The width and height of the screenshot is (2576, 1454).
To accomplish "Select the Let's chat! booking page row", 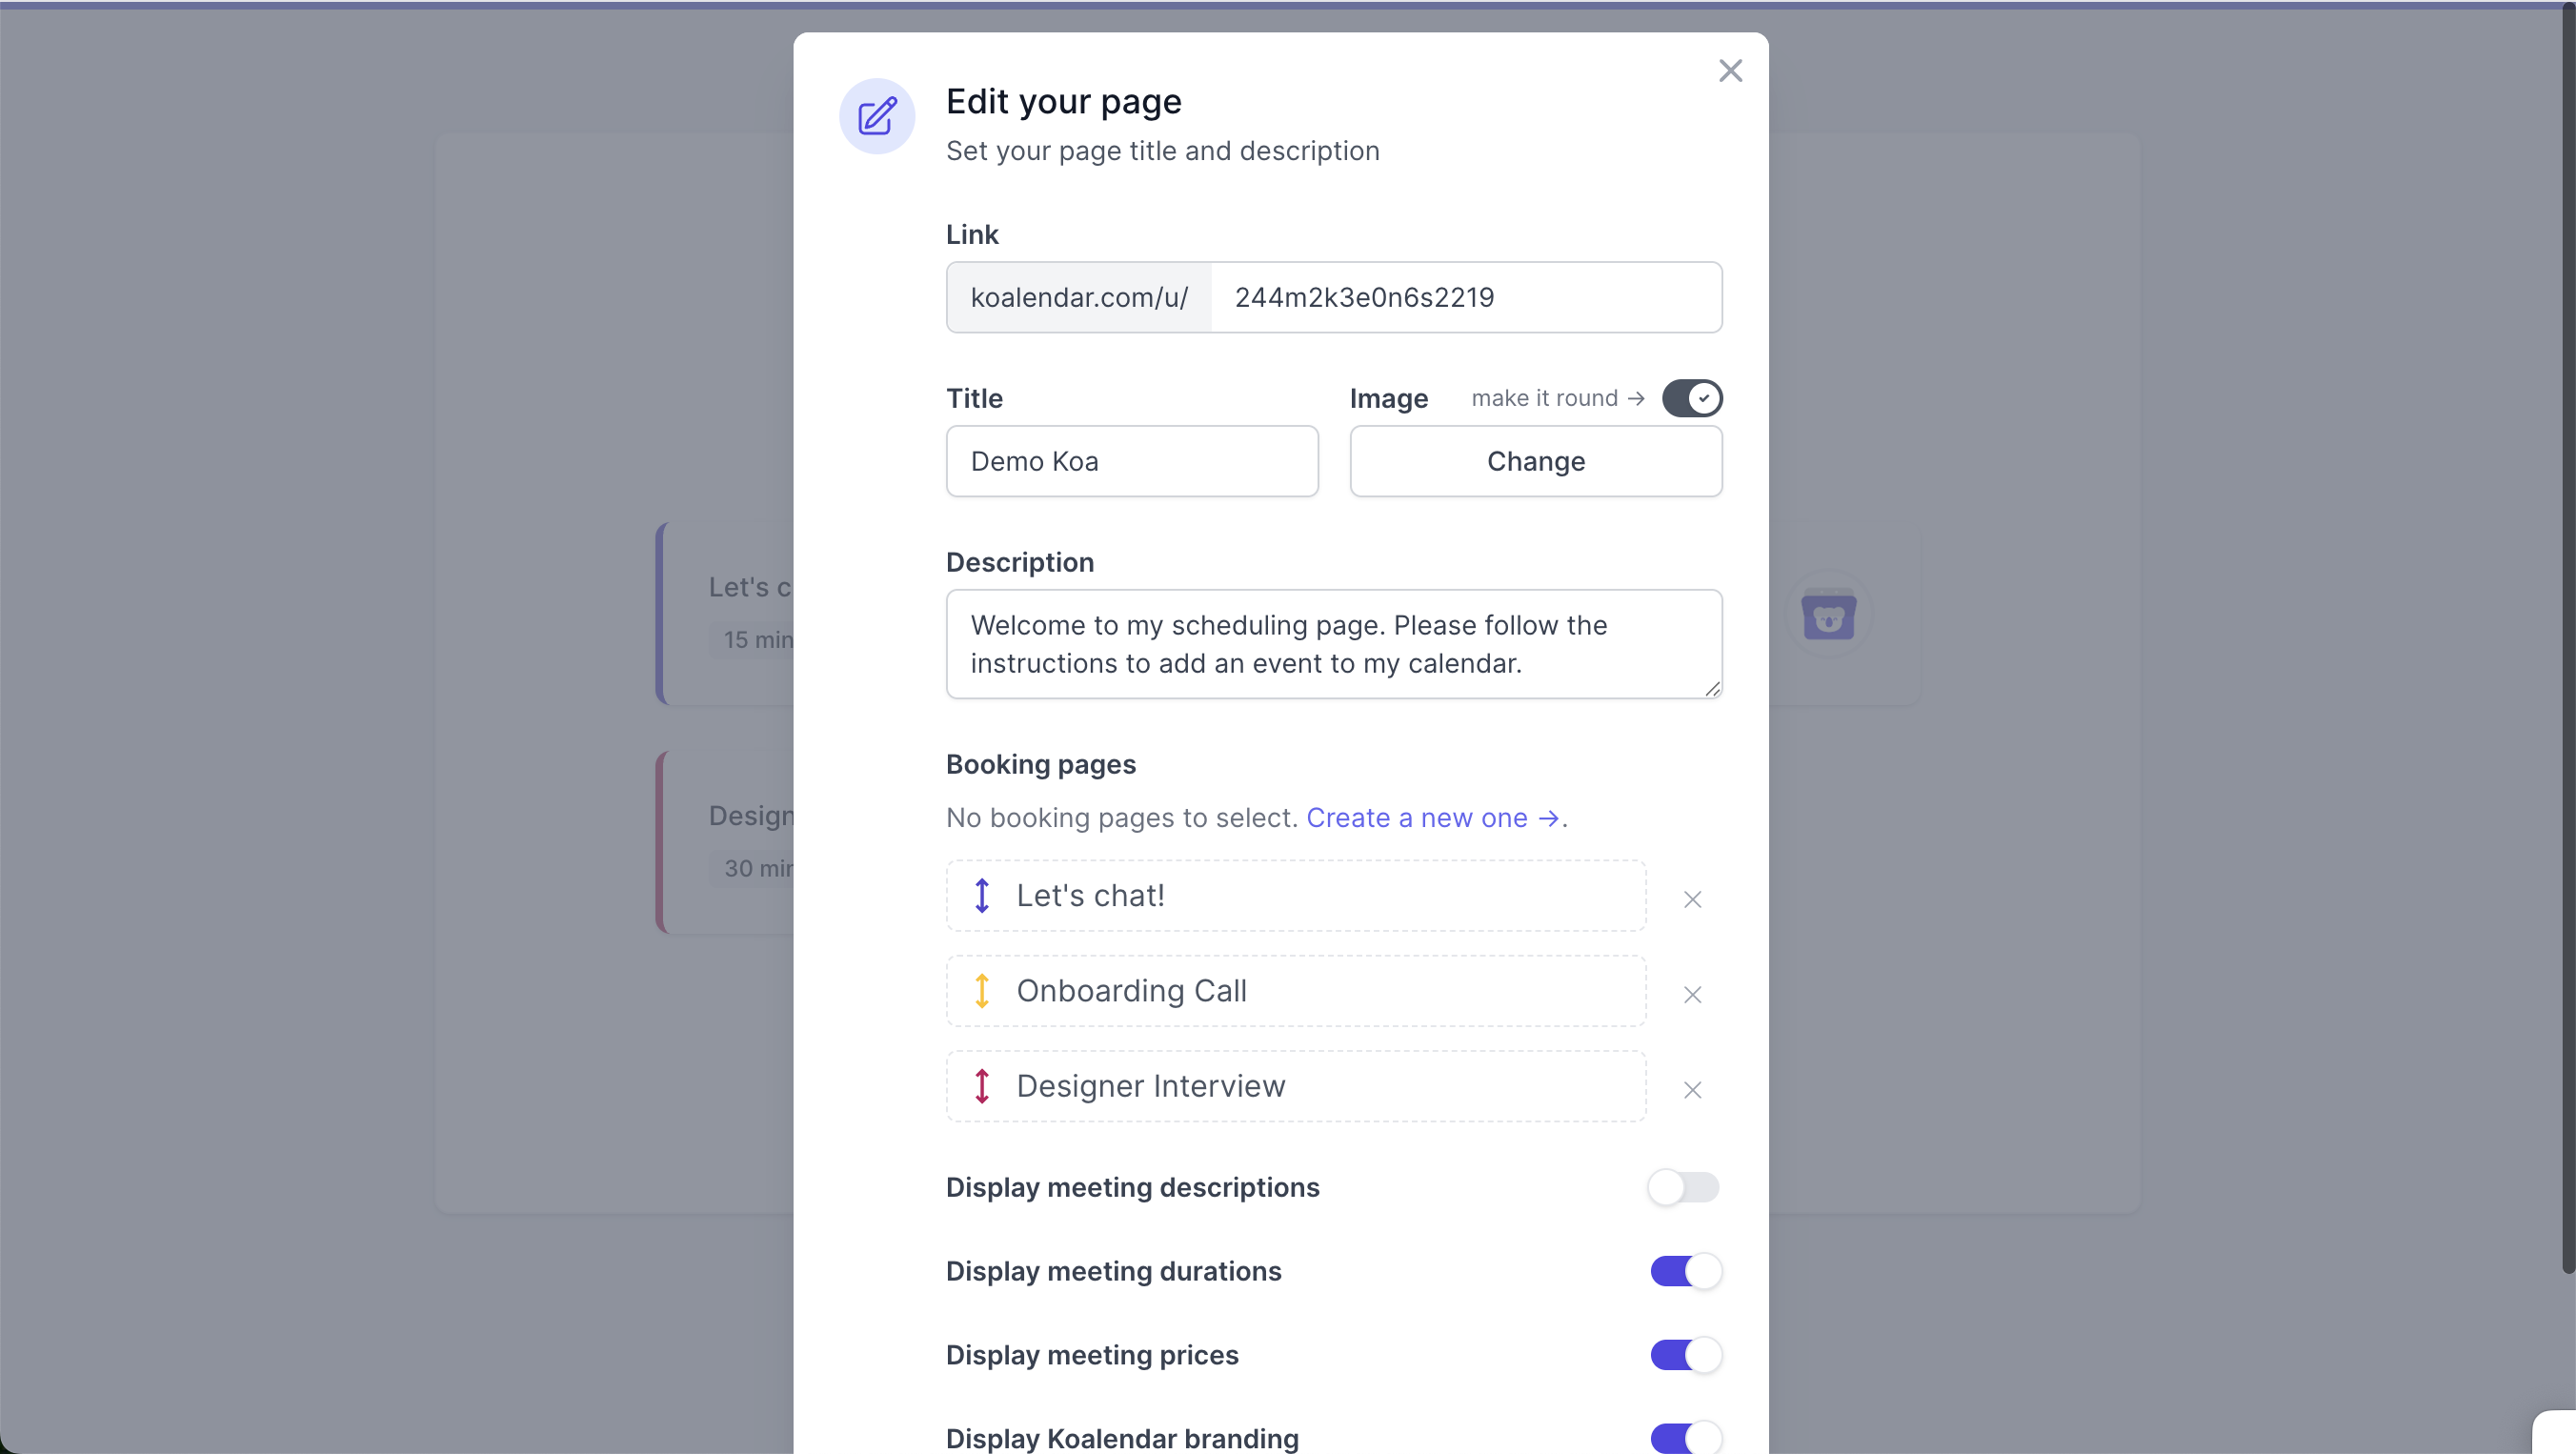I will coord(1296,895).
